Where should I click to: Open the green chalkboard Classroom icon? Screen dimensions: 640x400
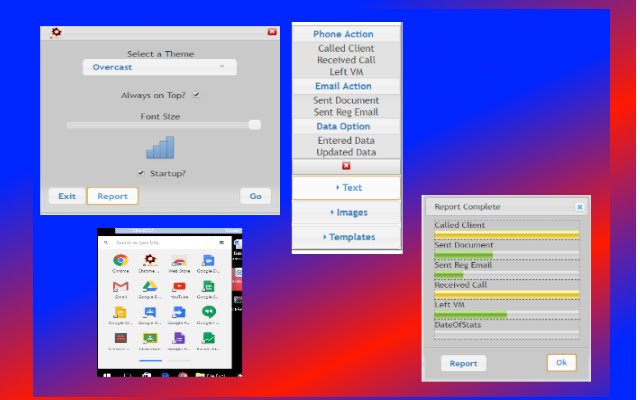pyautogui.click(x=150, y=338)
